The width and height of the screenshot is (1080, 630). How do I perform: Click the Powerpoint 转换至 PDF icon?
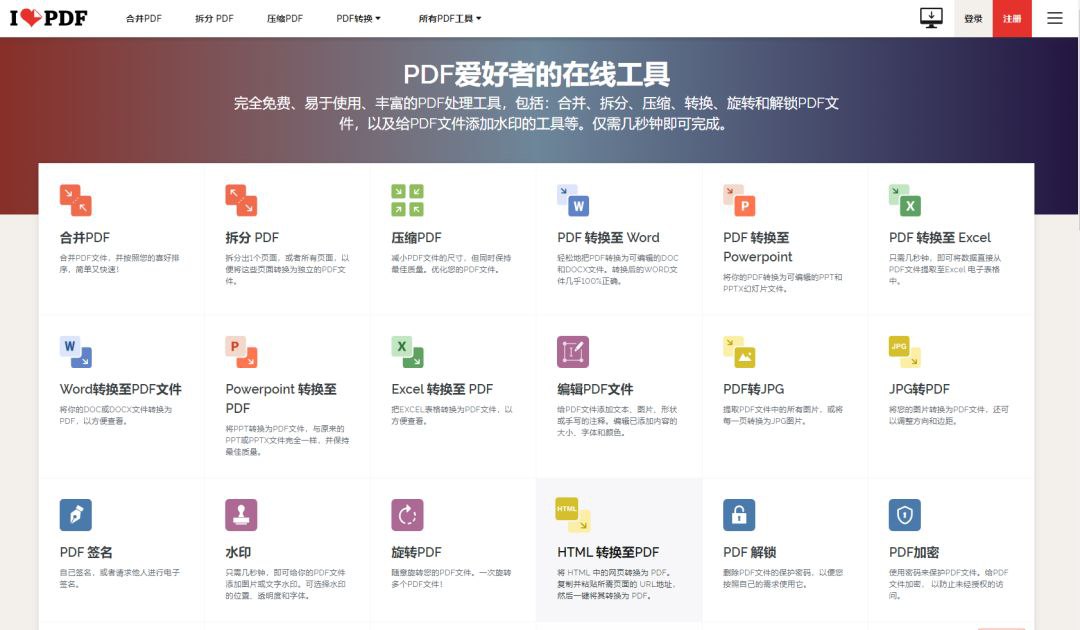(241, 352)
